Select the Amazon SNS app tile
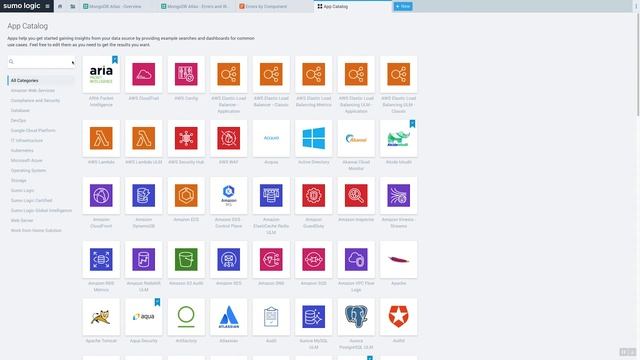This screenshot has width=640, height=360. (x=271, y=260)
